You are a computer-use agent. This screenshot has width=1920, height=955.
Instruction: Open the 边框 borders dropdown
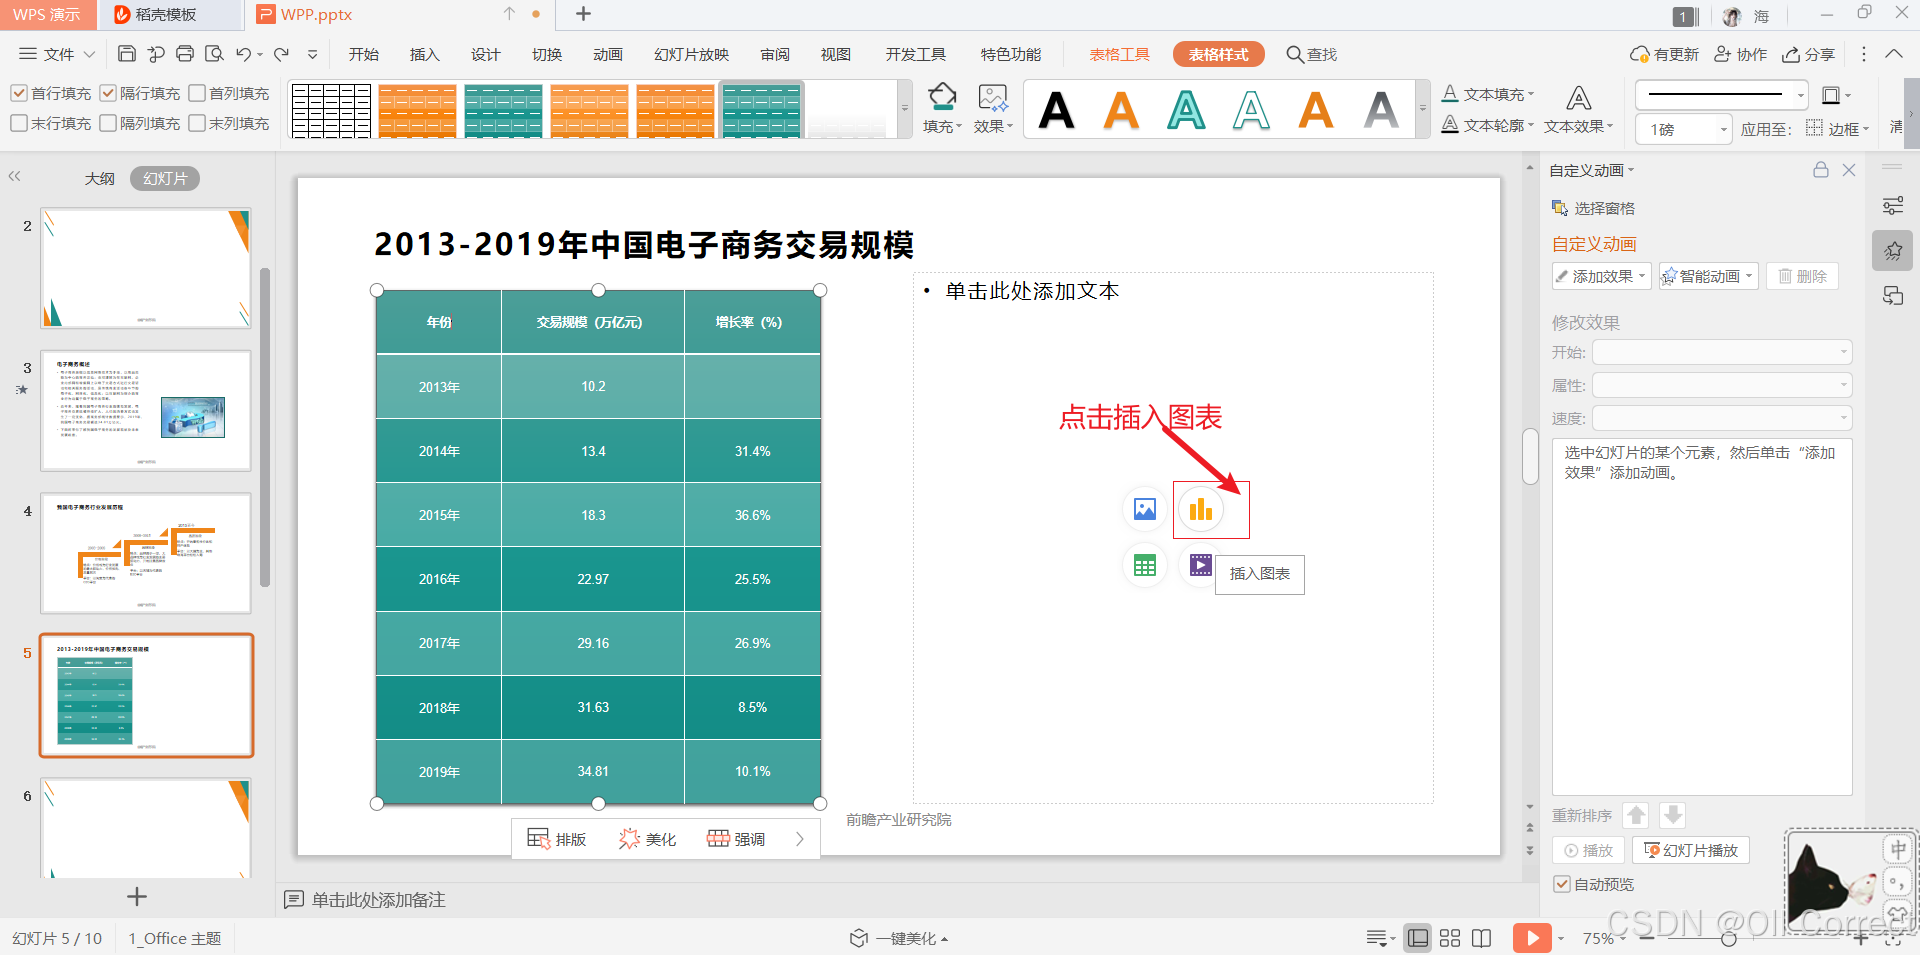tap(1838, 129)
